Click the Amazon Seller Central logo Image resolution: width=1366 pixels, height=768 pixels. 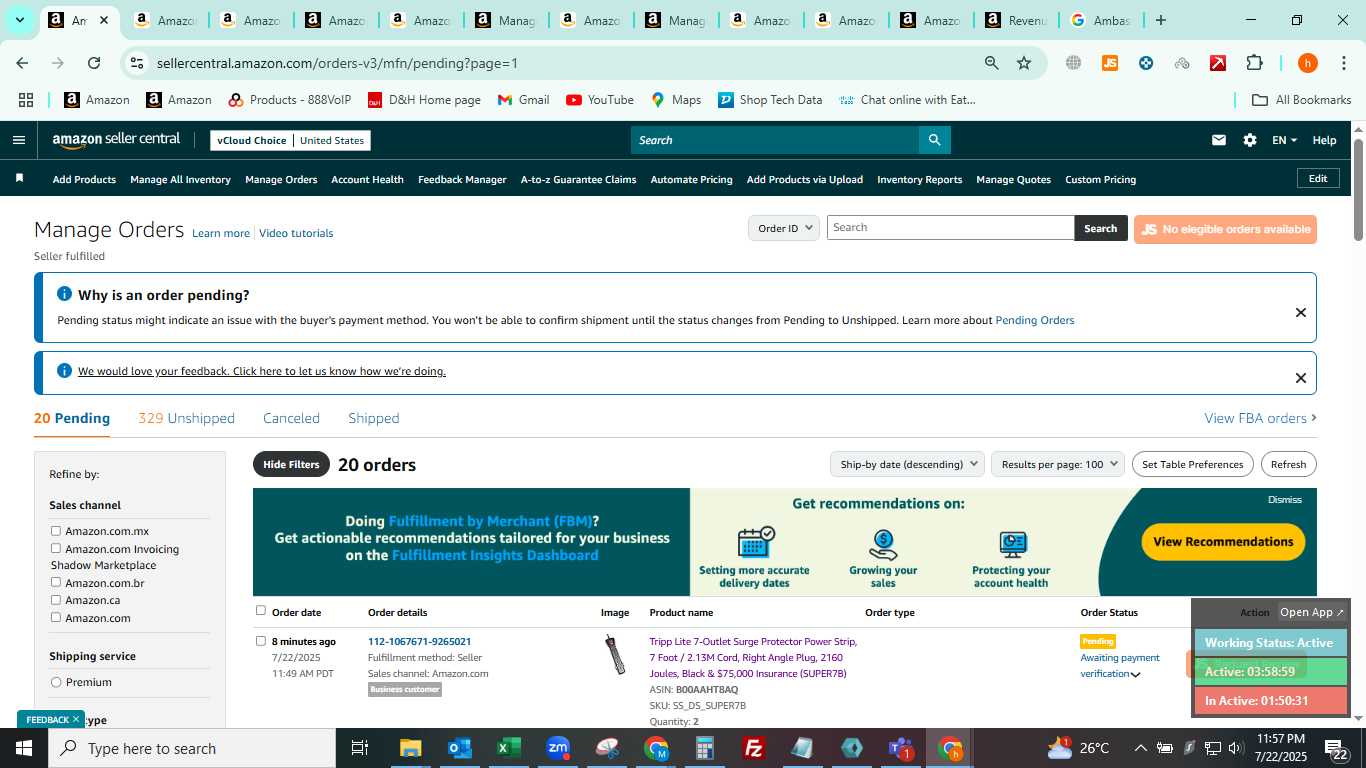coord(116,140)
